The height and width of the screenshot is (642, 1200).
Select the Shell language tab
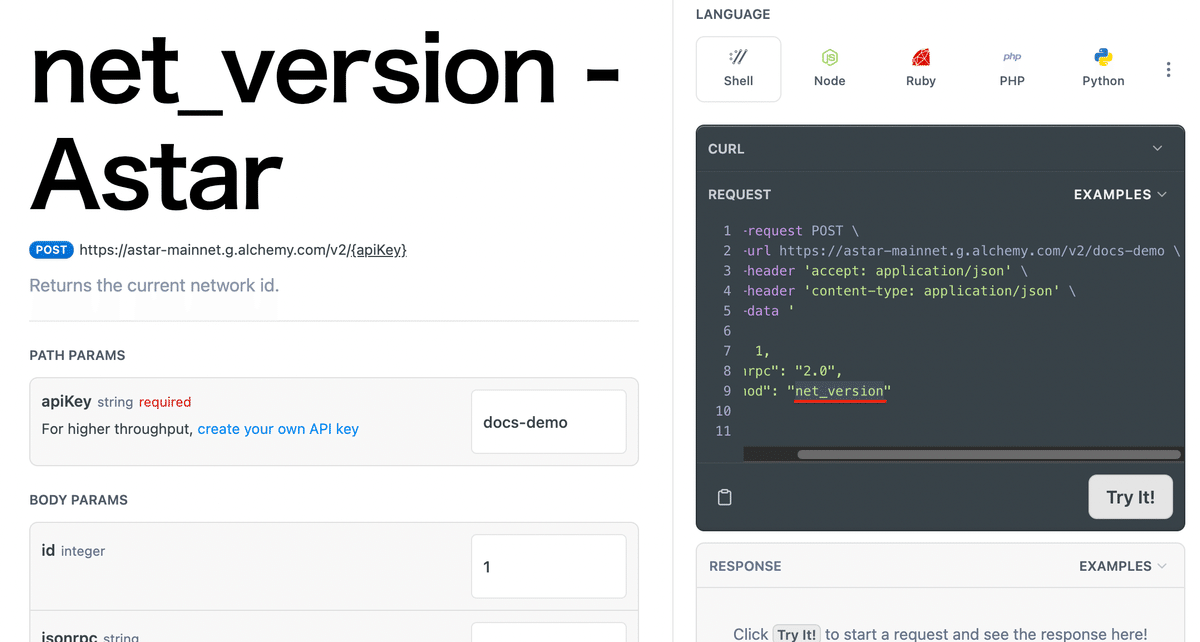tap(738, 69)
